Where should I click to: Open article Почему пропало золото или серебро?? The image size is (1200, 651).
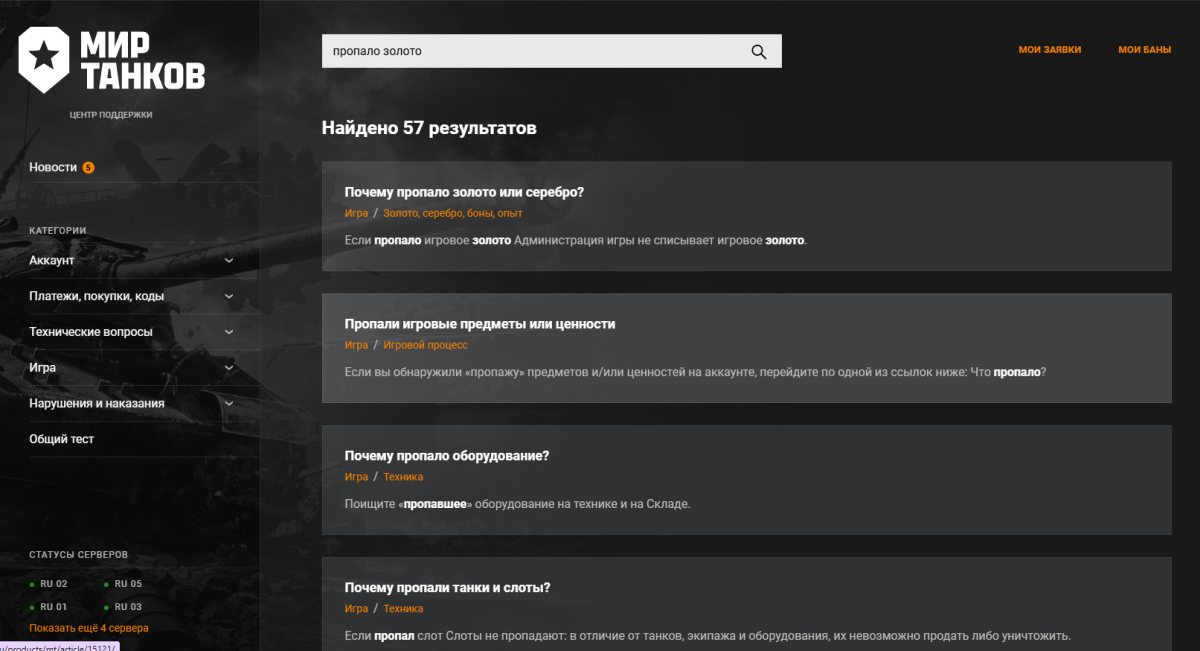[464, 192]
